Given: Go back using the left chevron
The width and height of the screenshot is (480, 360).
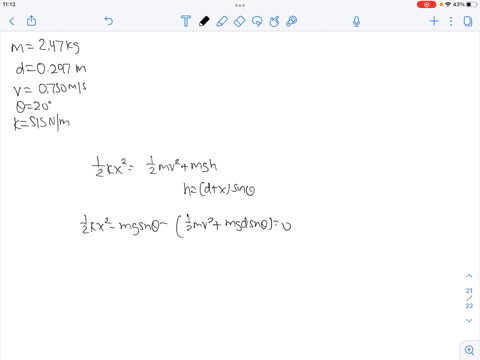Looking at the screenshot, I should [12, 22].
